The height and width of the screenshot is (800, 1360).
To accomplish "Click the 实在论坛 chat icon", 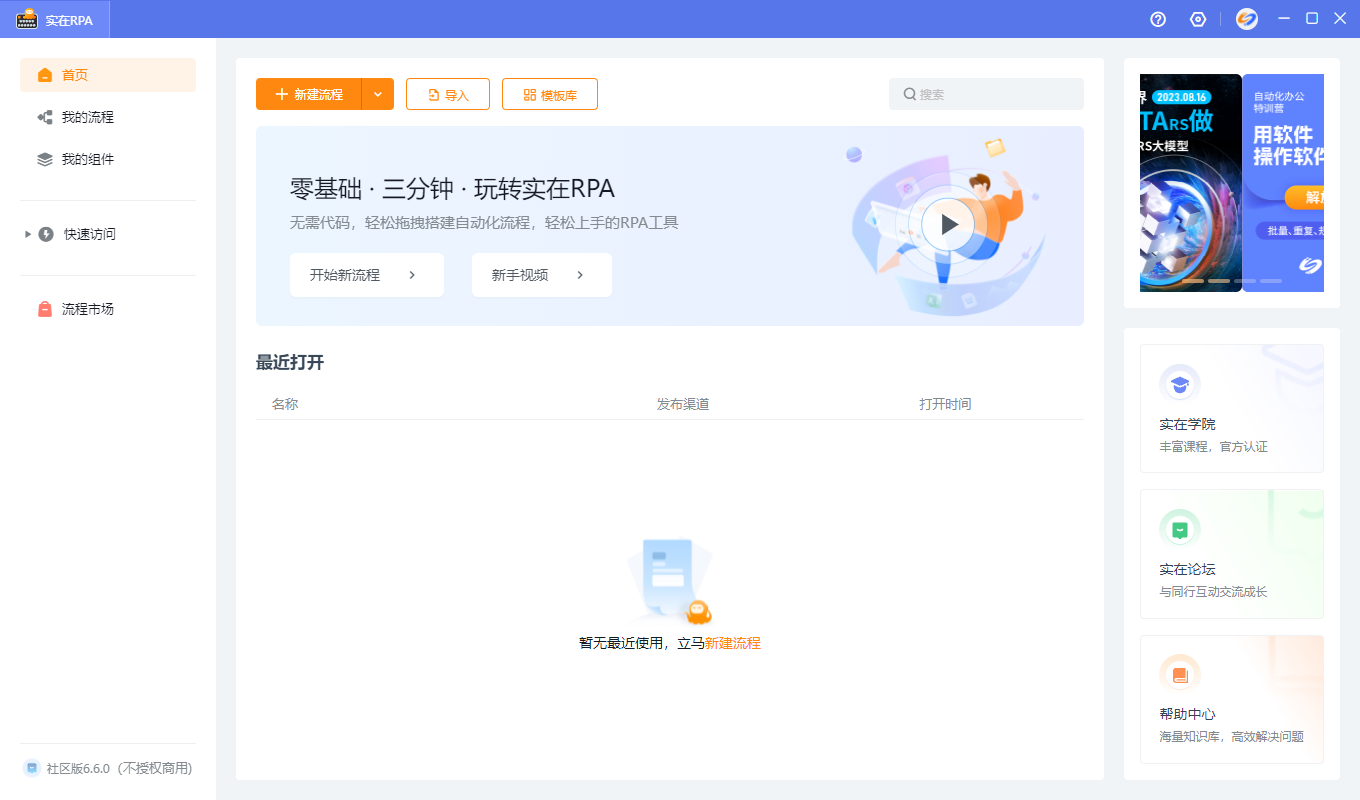I will [1180, 529].
